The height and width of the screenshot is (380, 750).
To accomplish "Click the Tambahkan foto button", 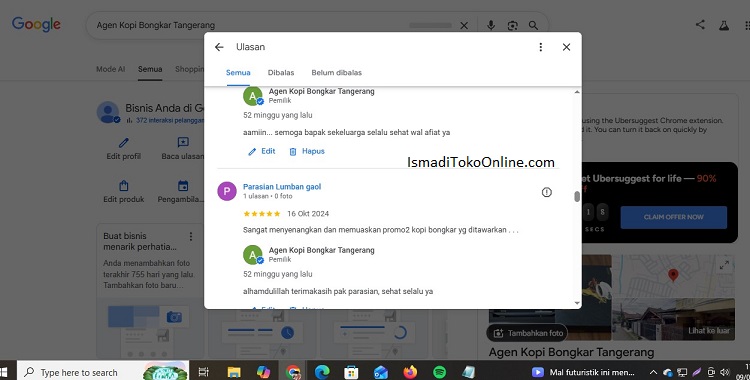I will (527, 333).
